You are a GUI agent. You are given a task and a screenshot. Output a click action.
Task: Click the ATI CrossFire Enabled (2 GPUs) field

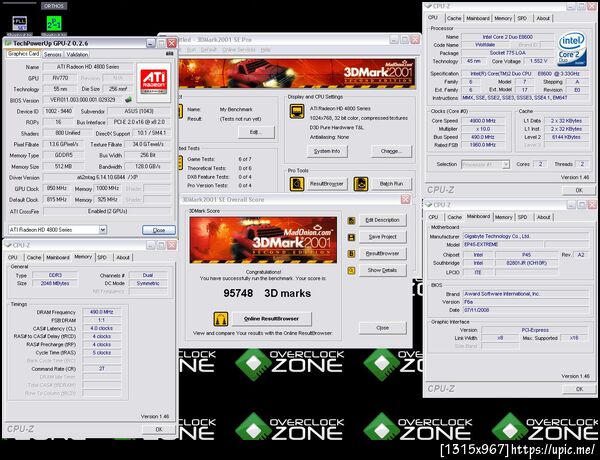pos(107,211)
